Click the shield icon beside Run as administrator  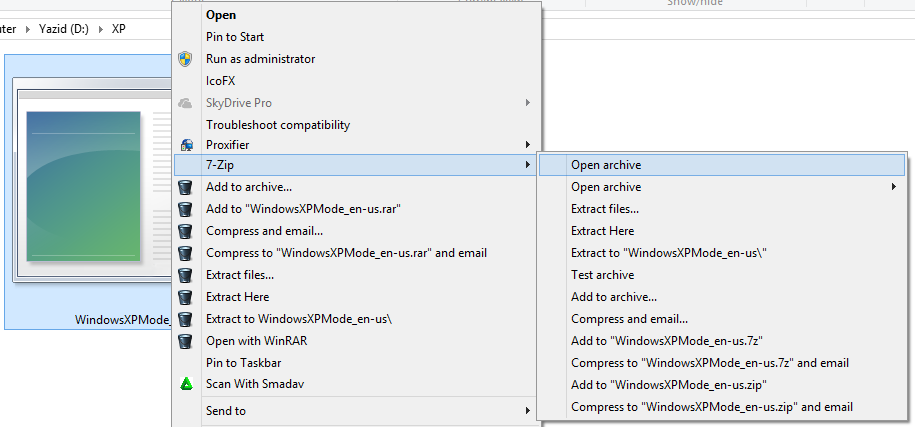coord(184,59)
